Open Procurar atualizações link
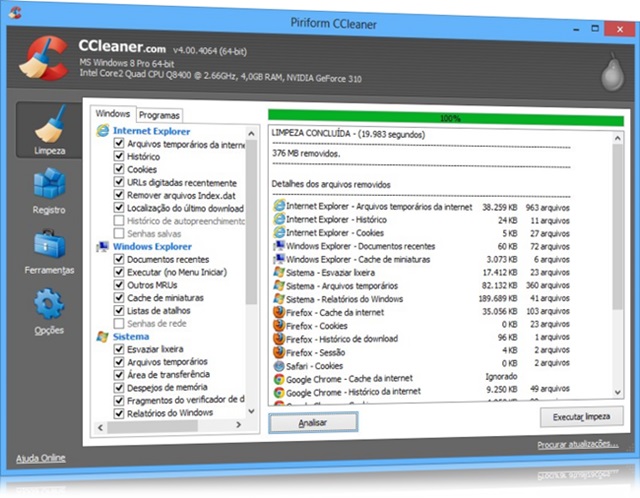Viewport: 640px width, 498px height. pos(578,444)
